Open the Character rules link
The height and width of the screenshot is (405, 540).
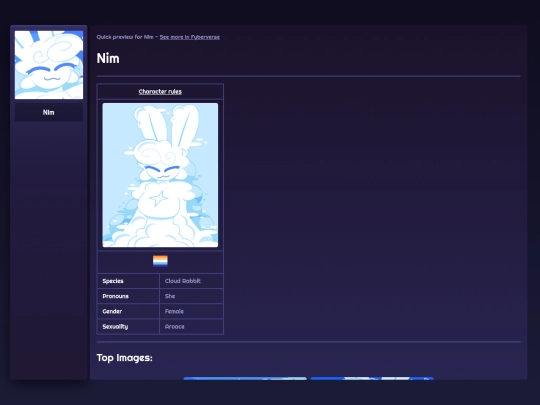[160, 92]
